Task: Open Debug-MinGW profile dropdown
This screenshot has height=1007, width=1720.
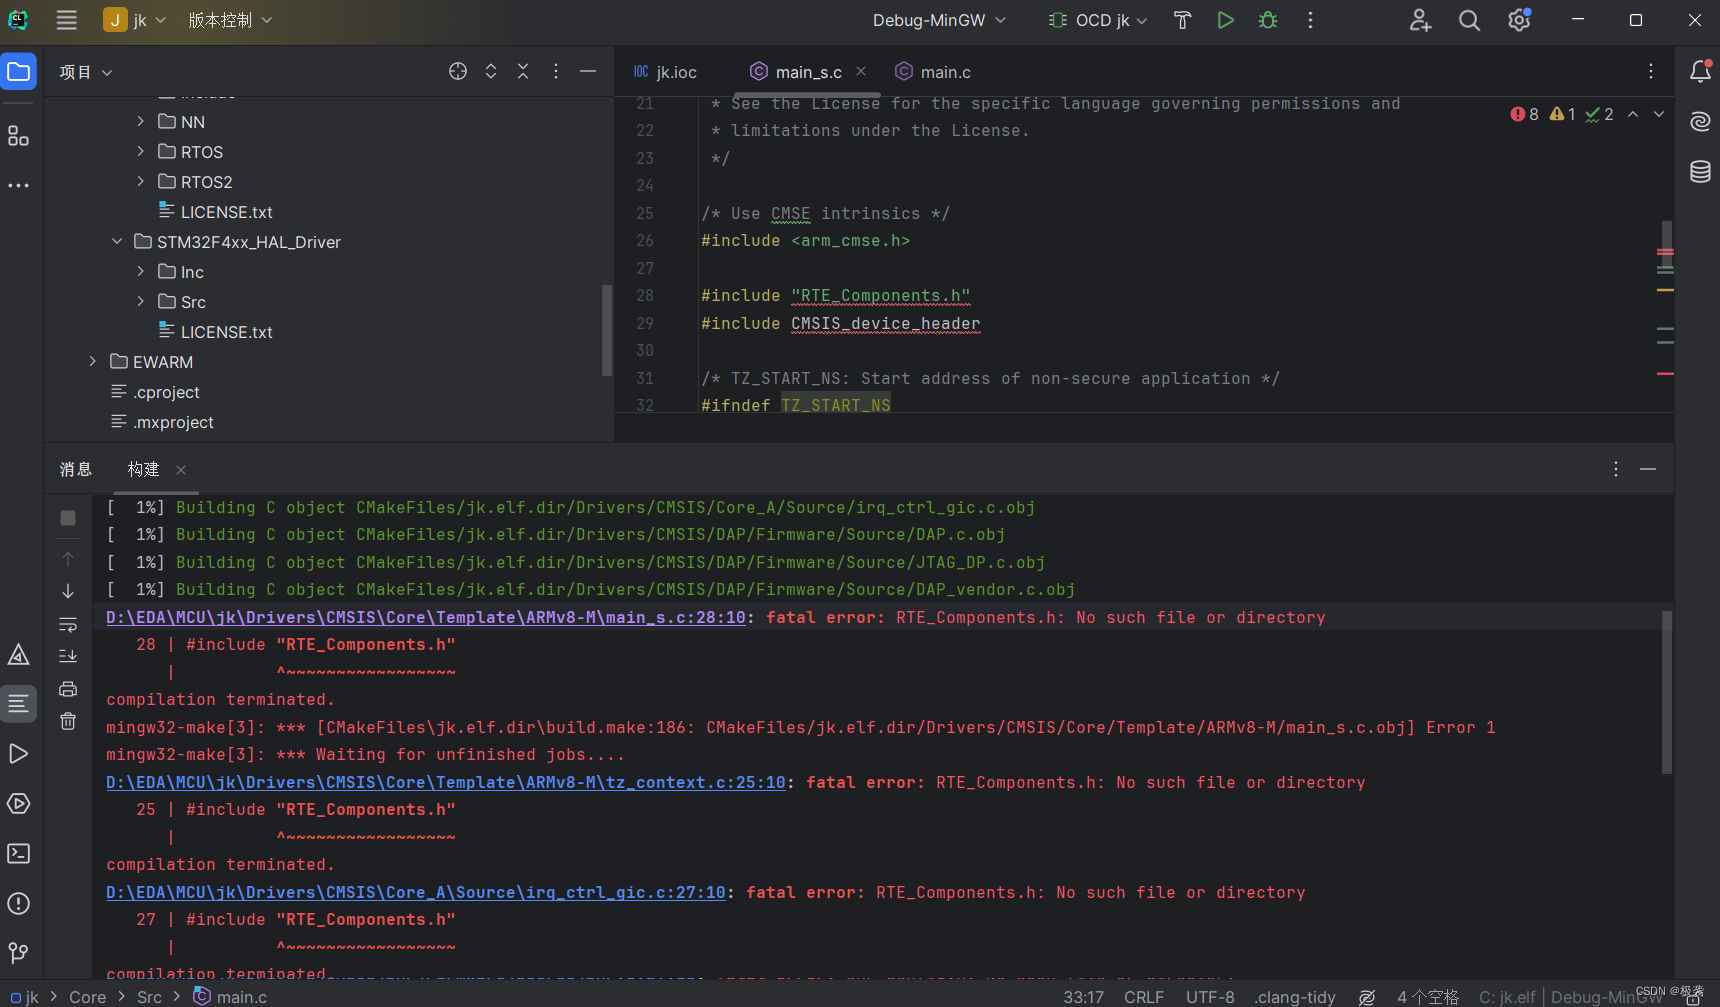Action: tap(939, 20)
